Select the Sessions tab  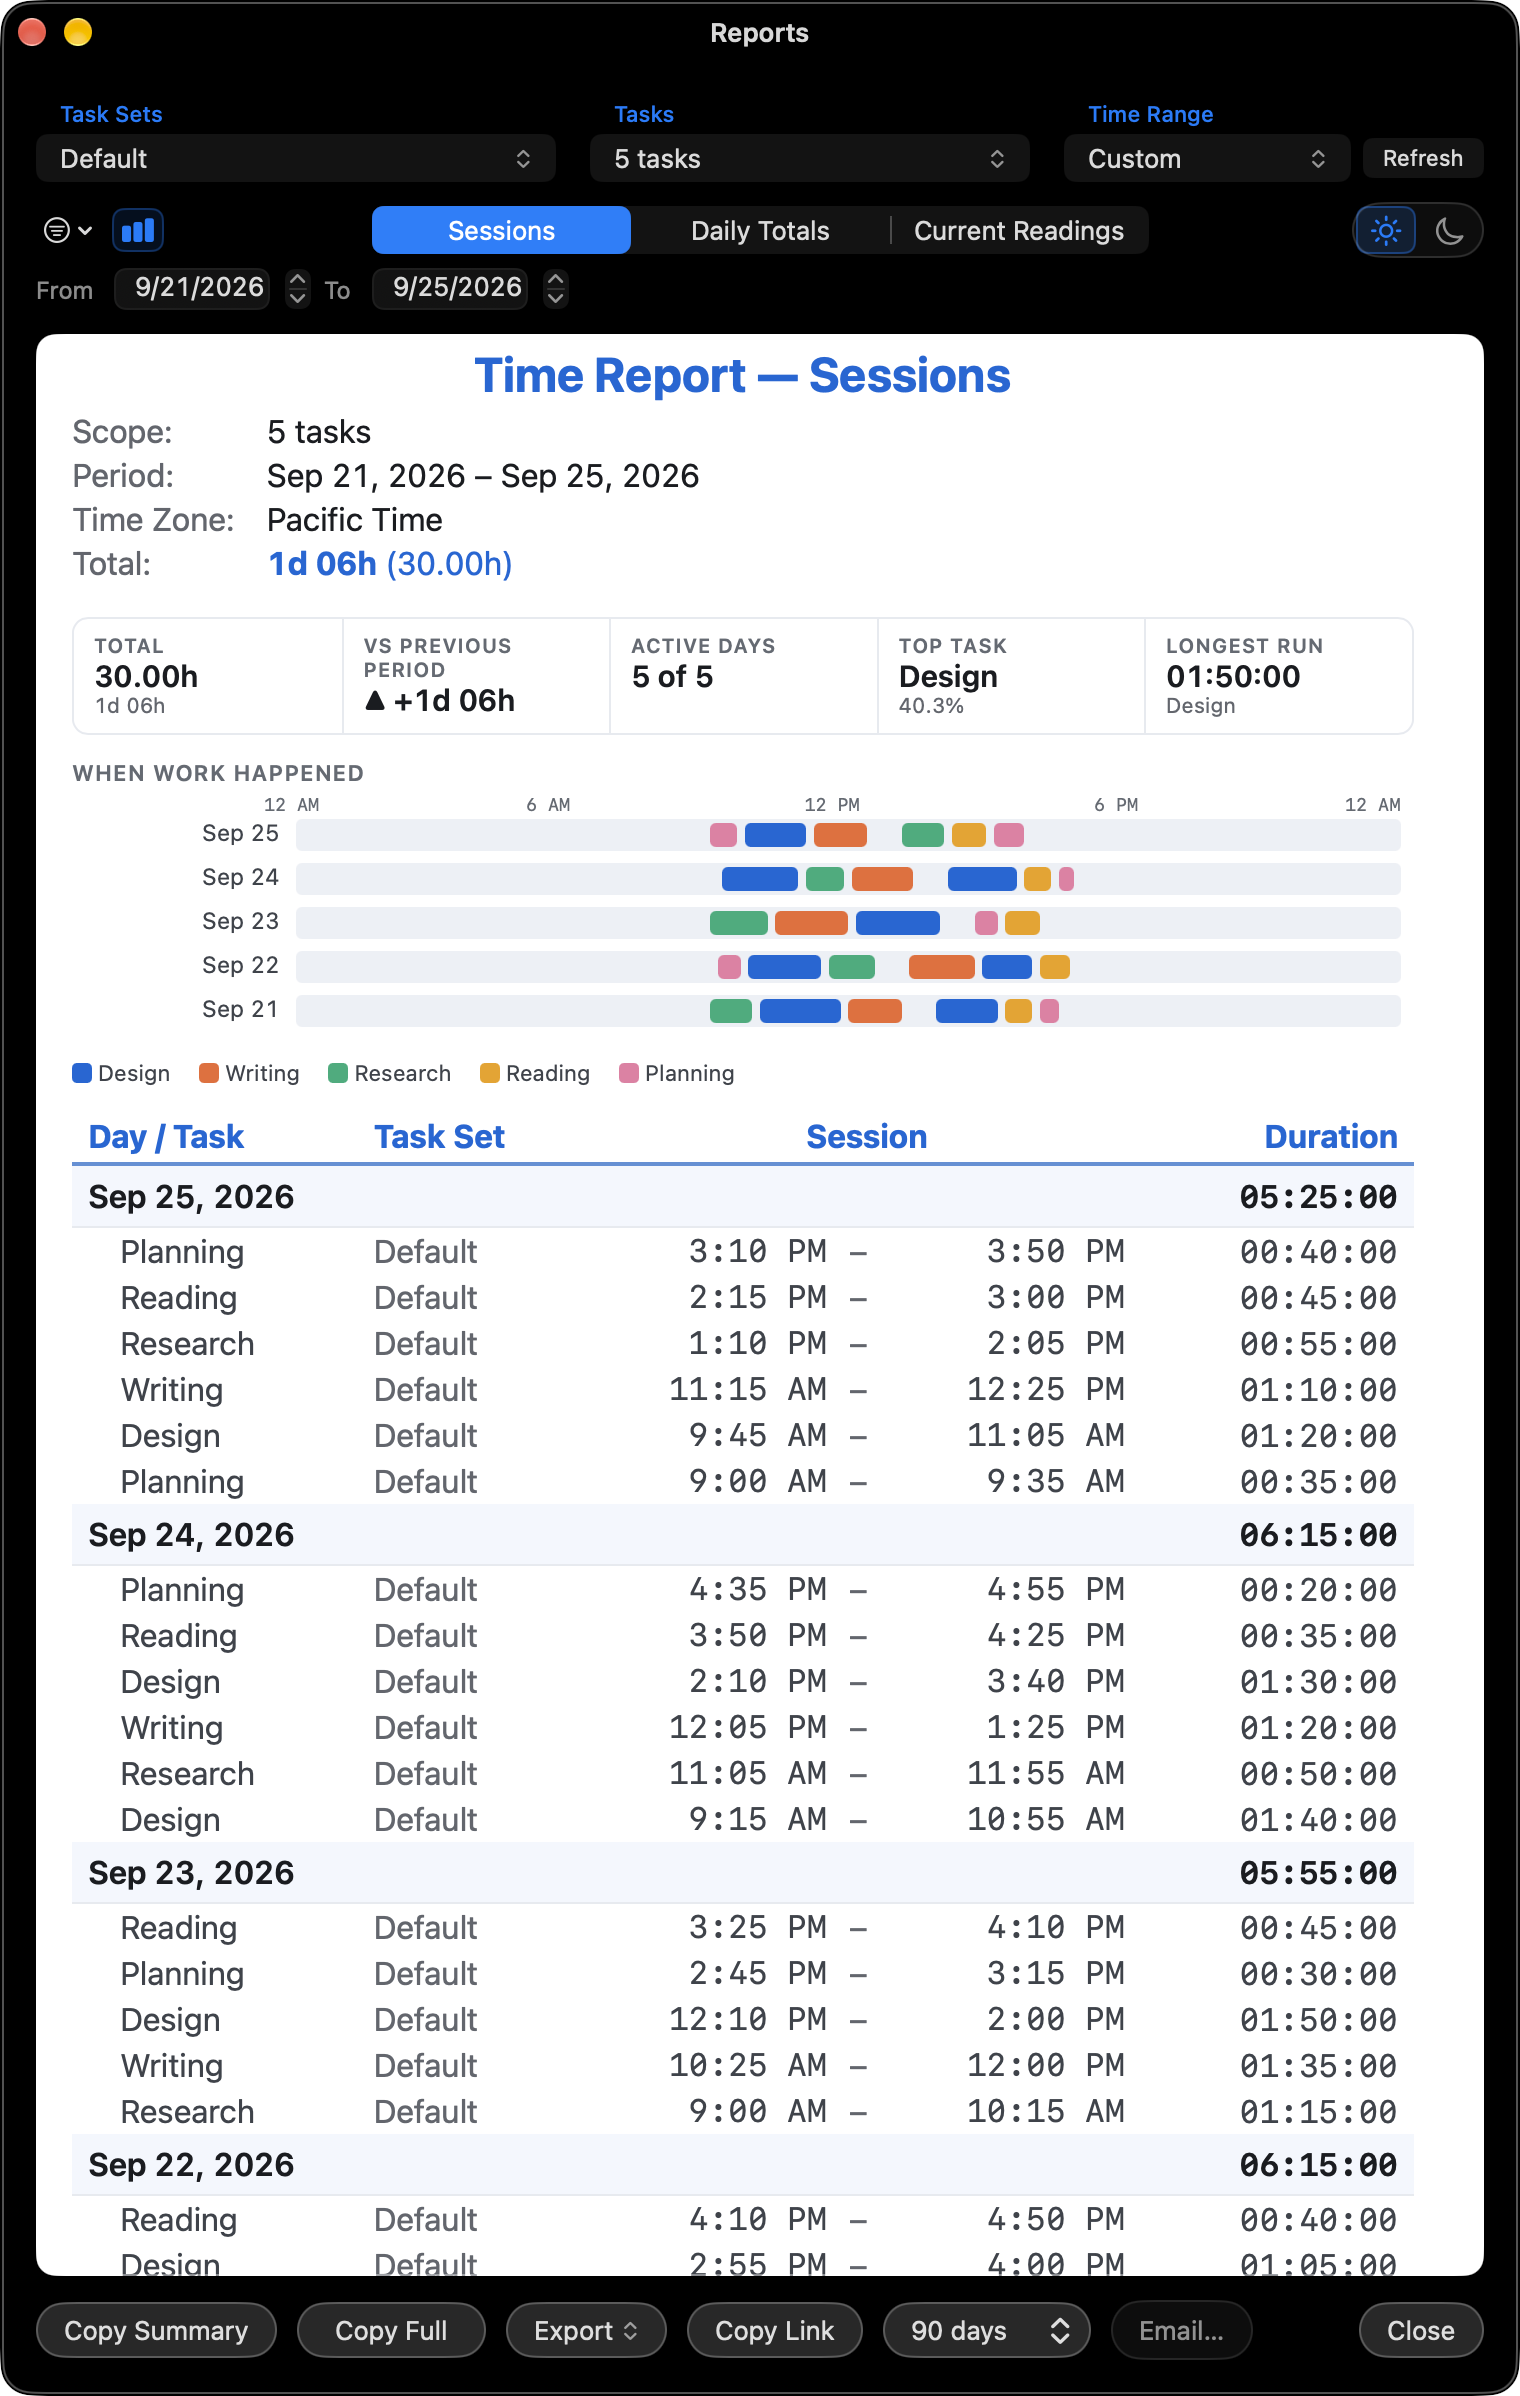pos(501,231)
